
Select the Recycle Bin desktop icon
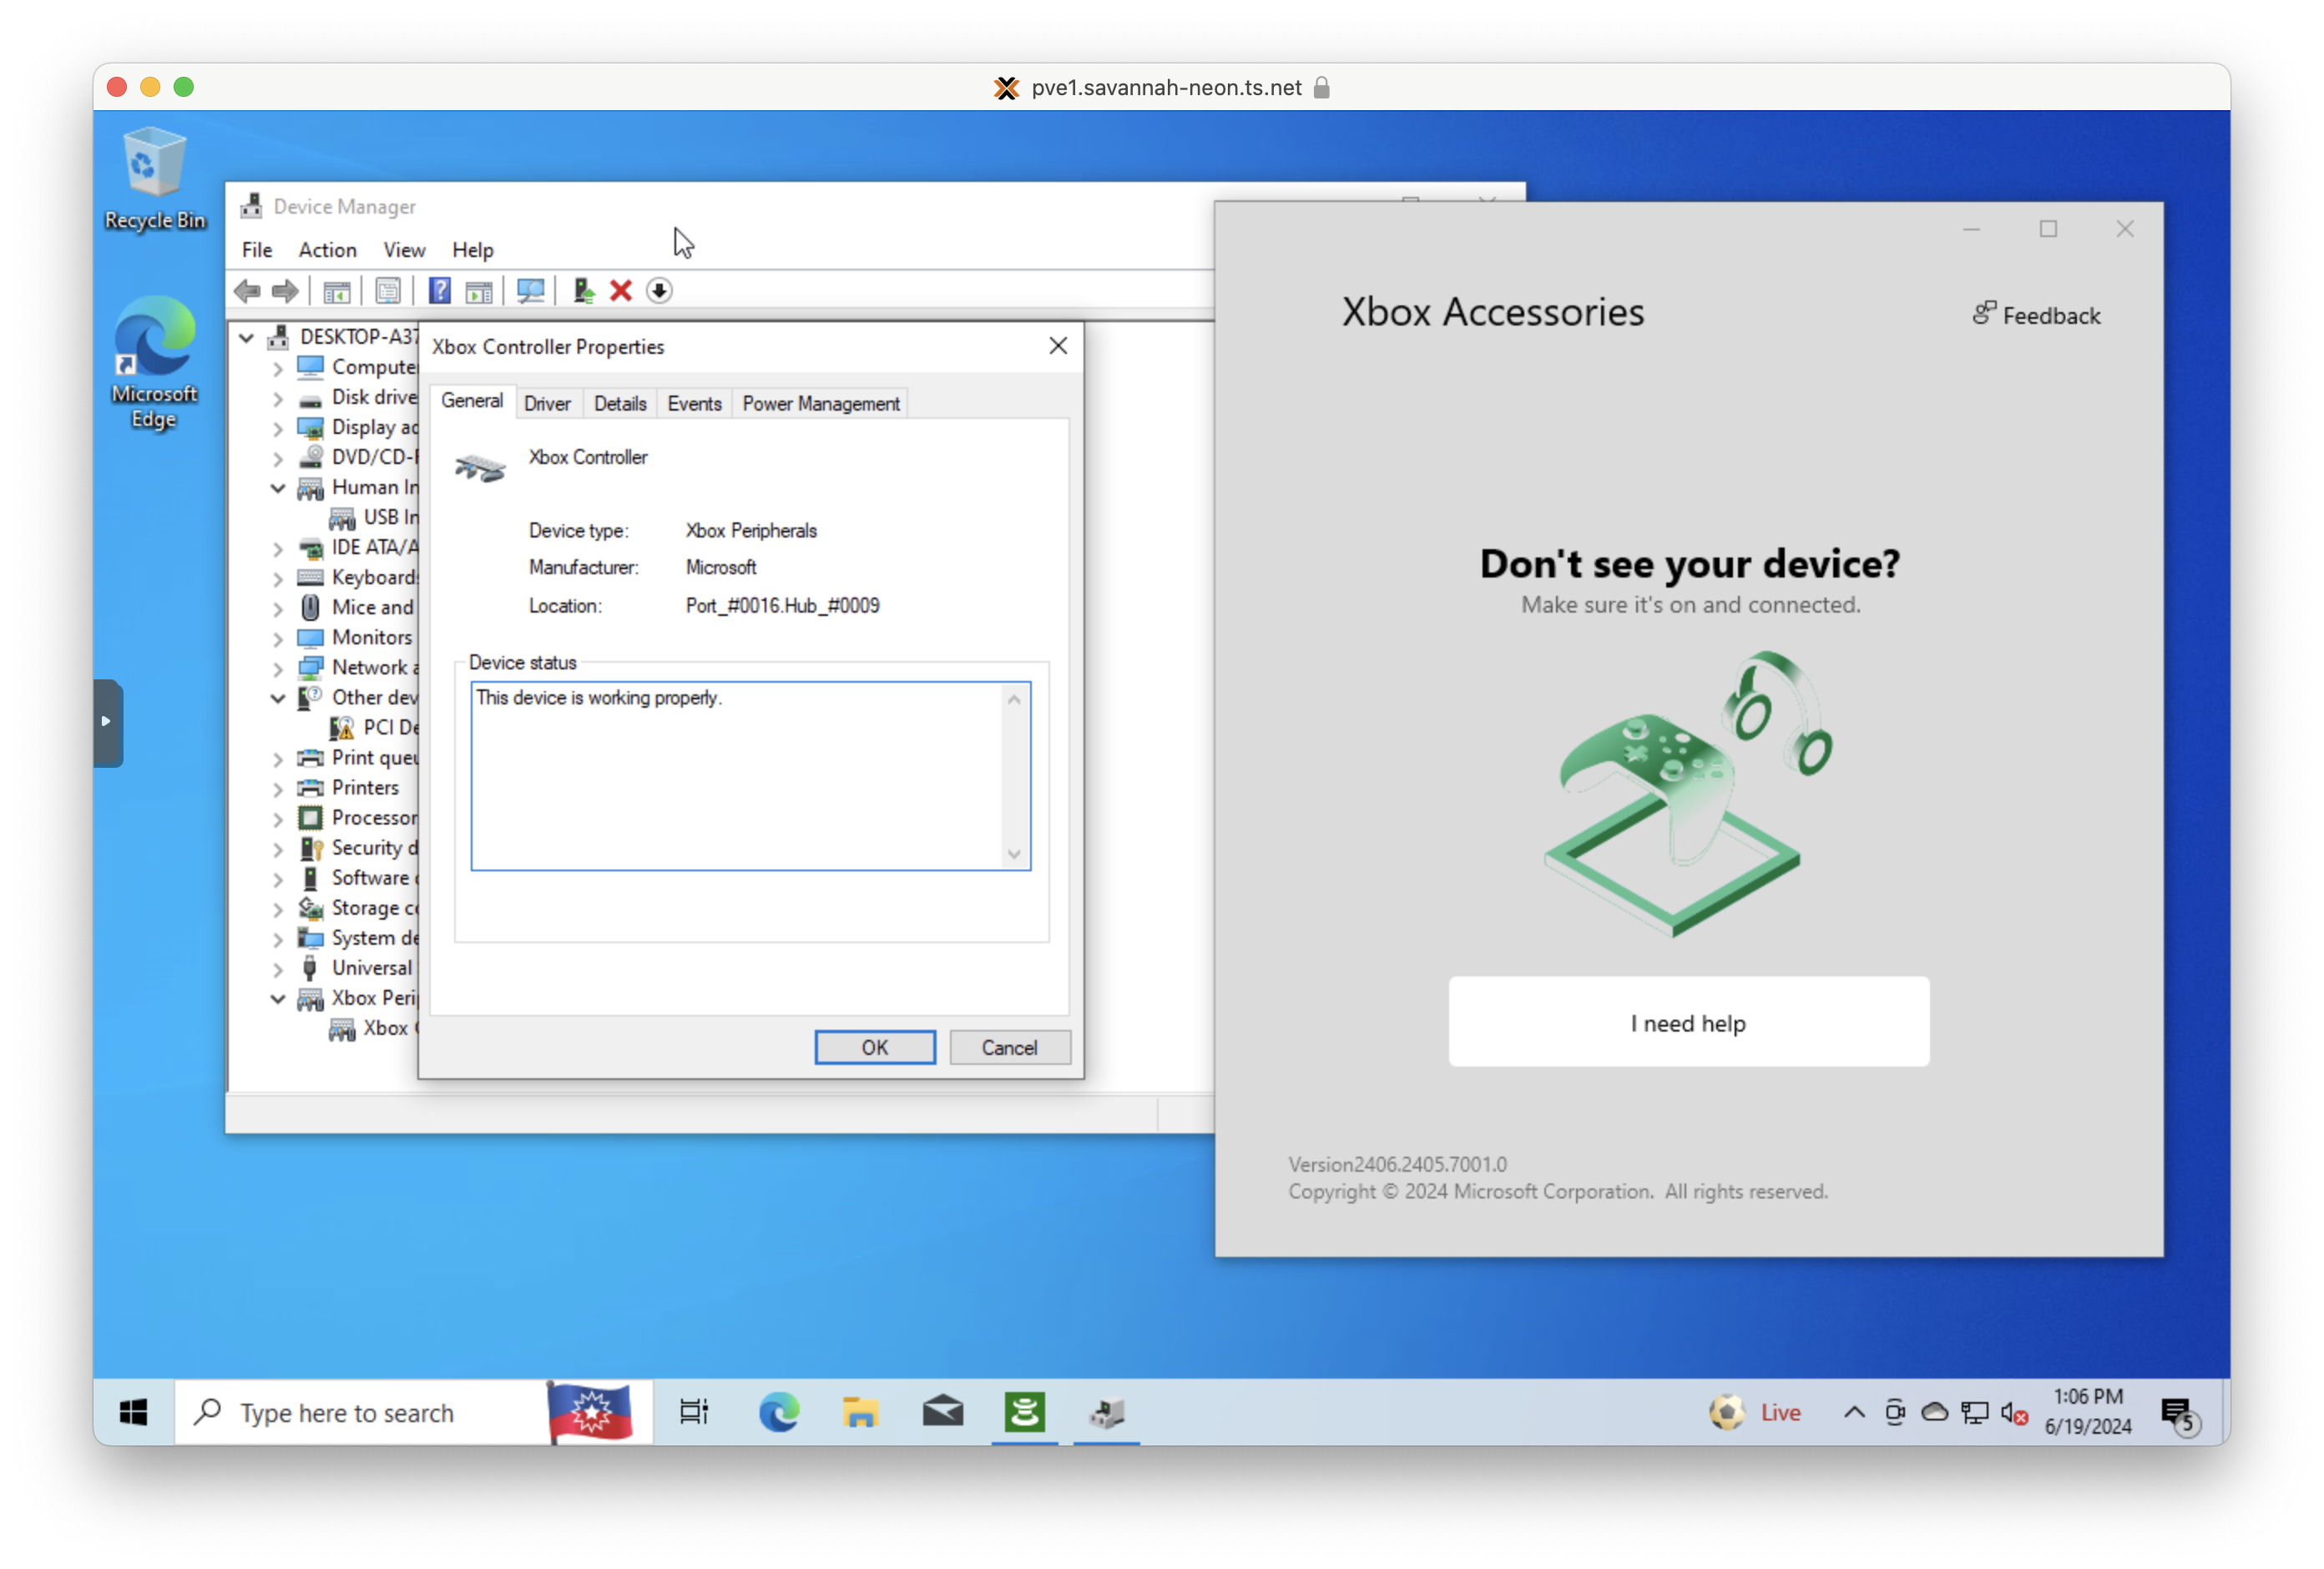point(155,180)
